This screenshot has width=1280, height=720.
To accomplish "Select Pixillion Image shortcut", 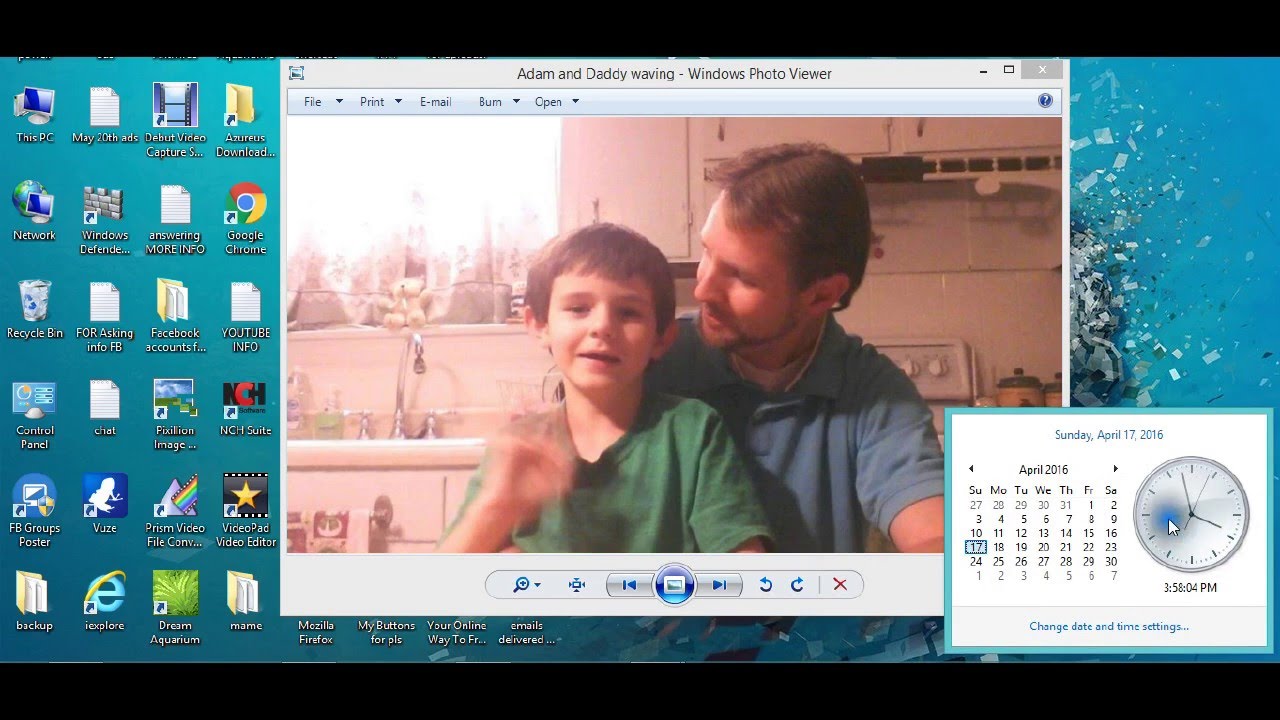I will (175, 414).
